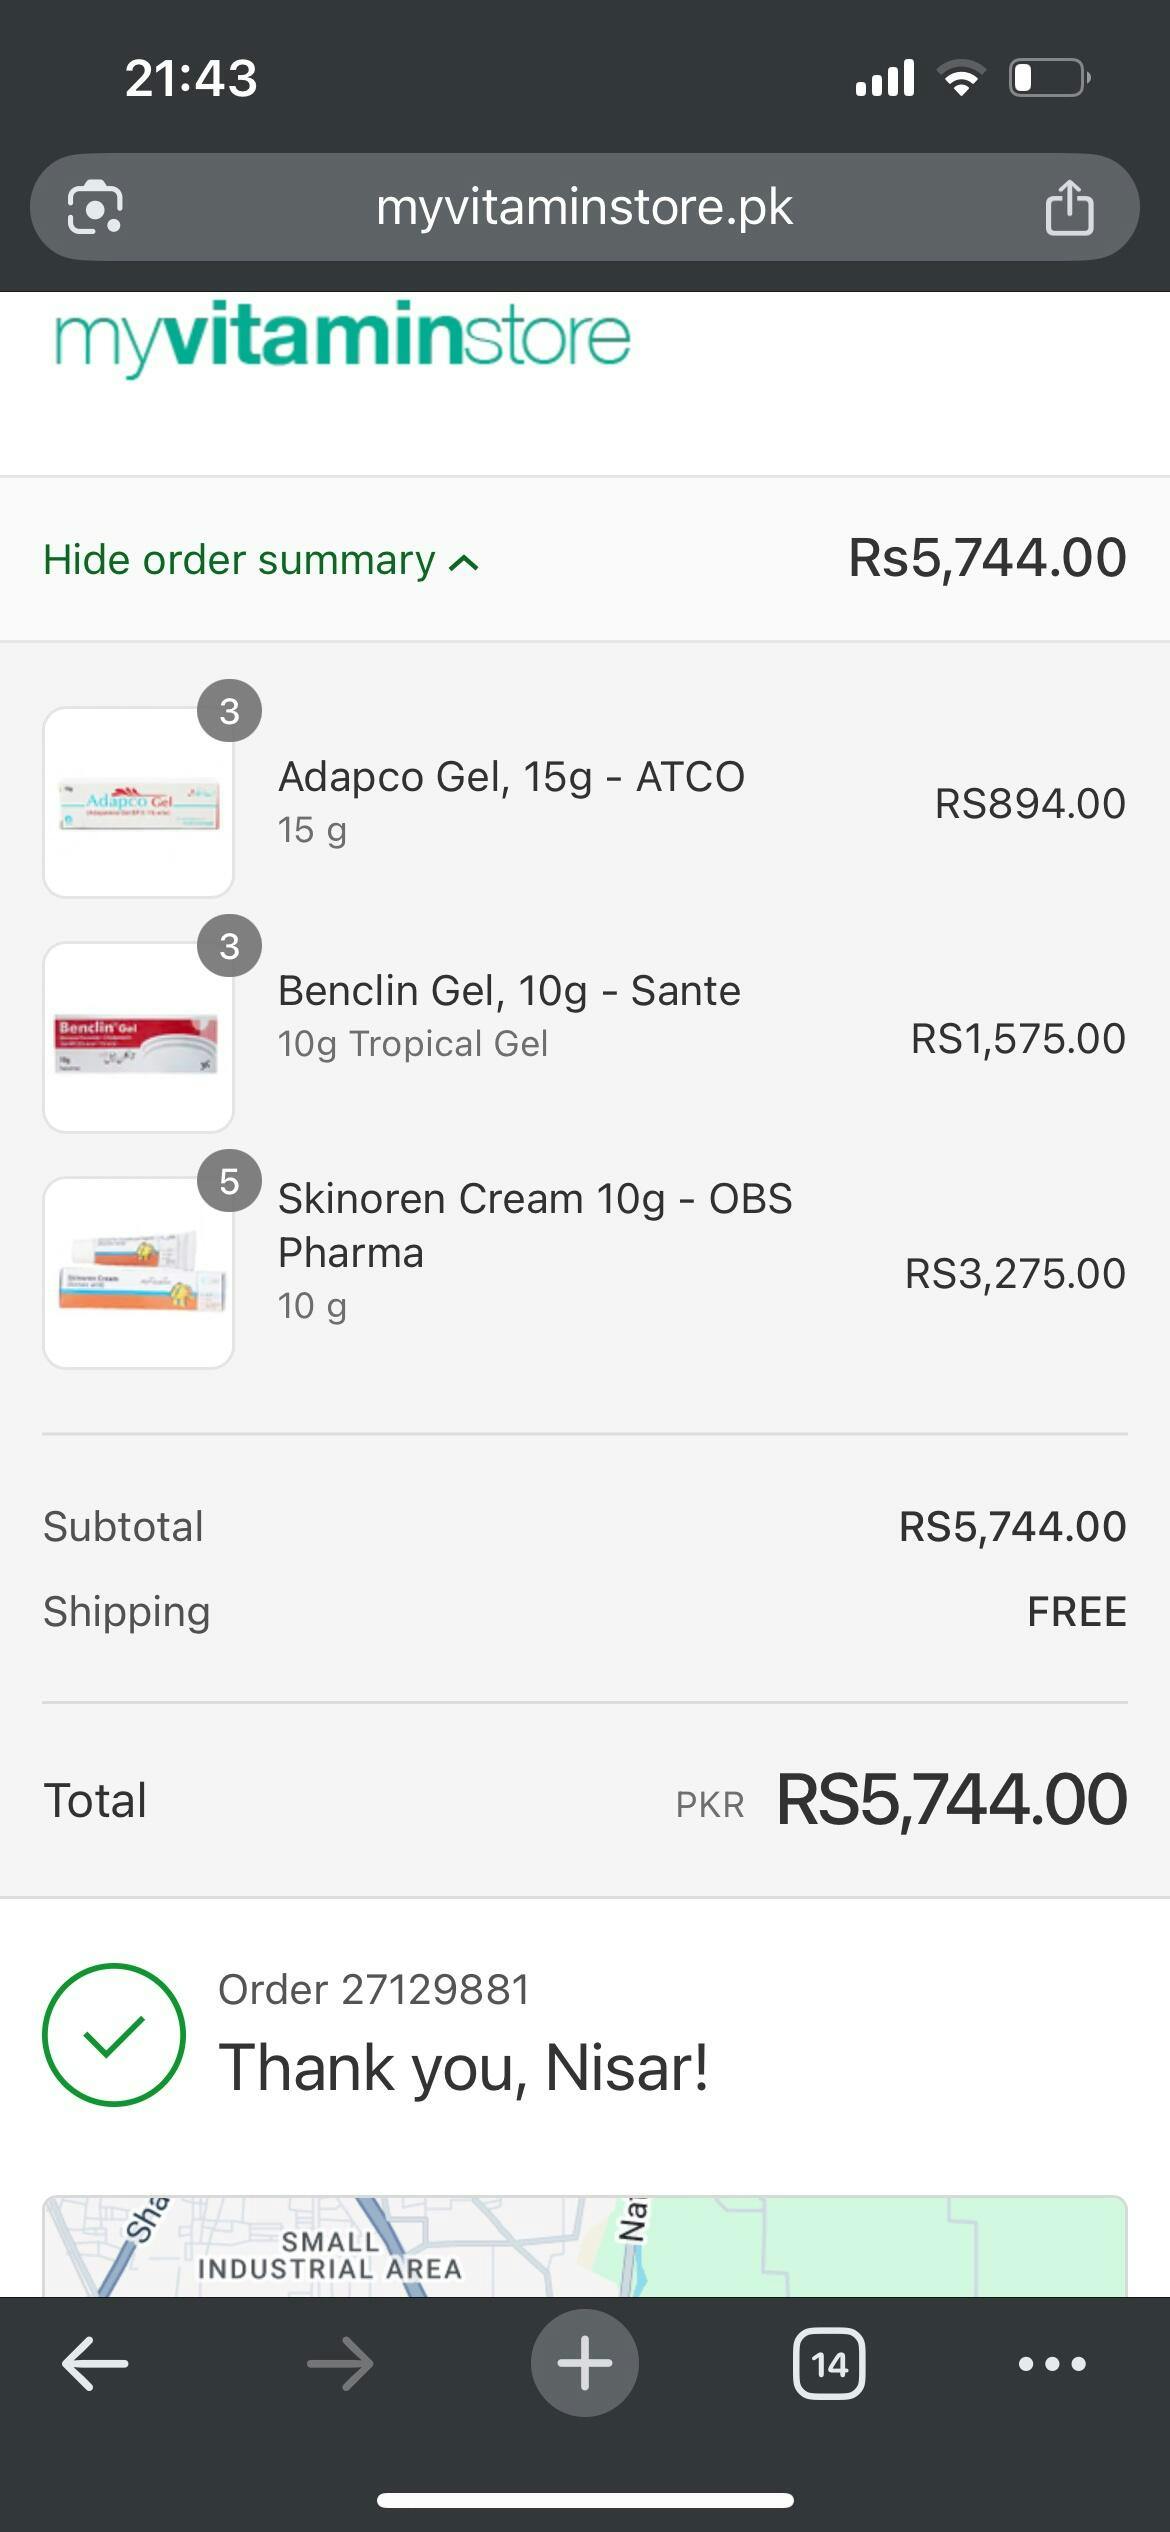Tap the Google Lens camera search icon
The image size is (1170, 2532).
(x=95, y=208)
